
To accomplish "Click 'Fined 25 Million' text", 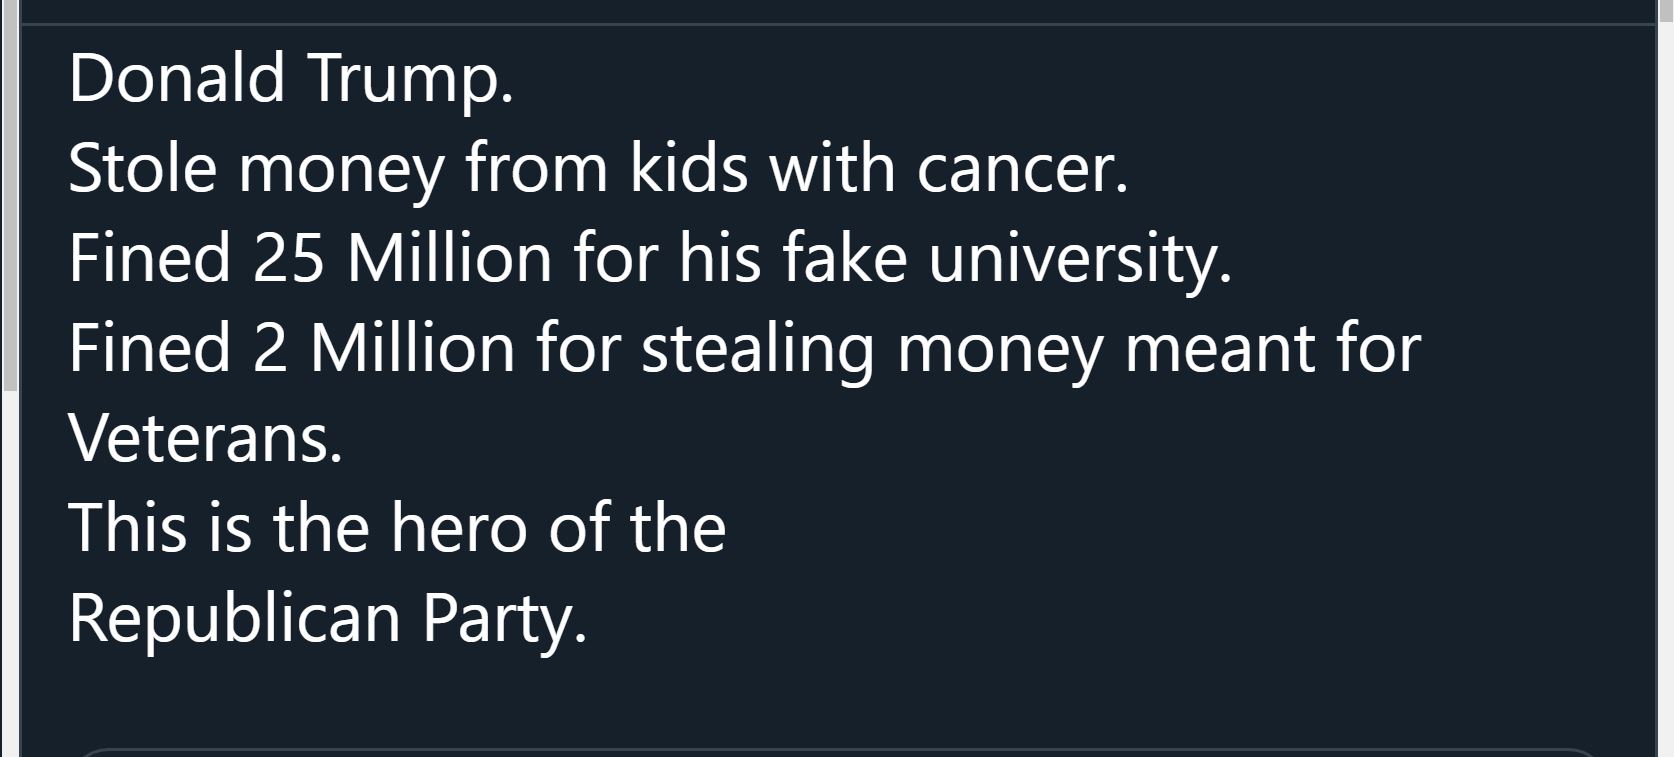I will pos(310,258).
